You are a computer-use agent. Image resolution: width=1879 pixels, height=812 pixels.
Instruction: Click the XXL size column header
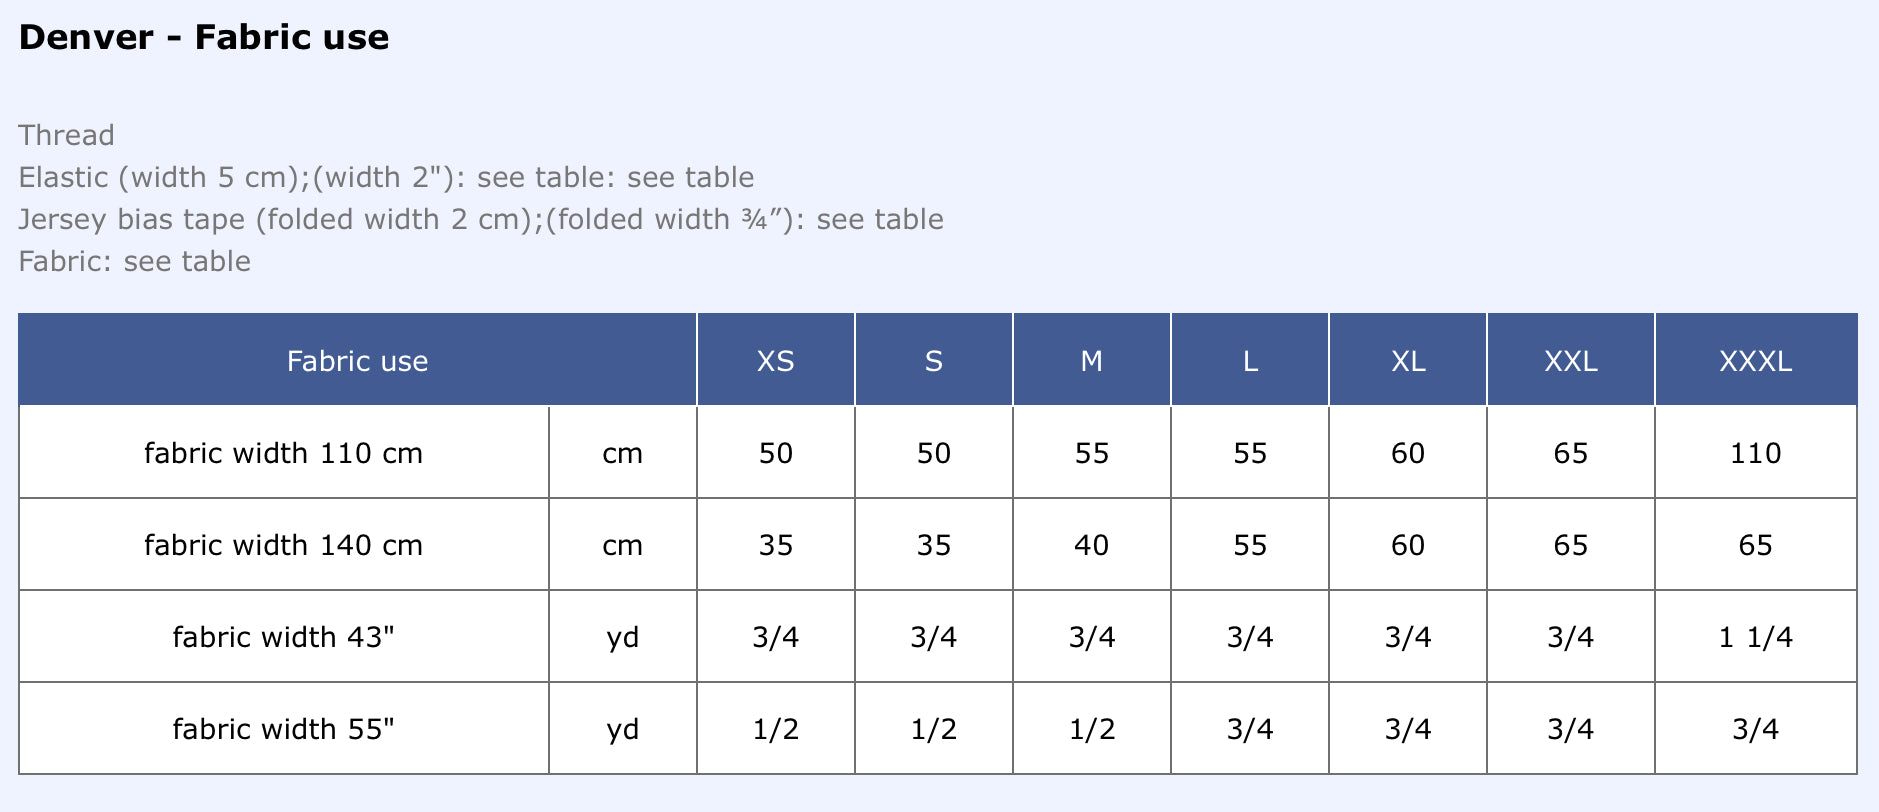coord(1570,361)
